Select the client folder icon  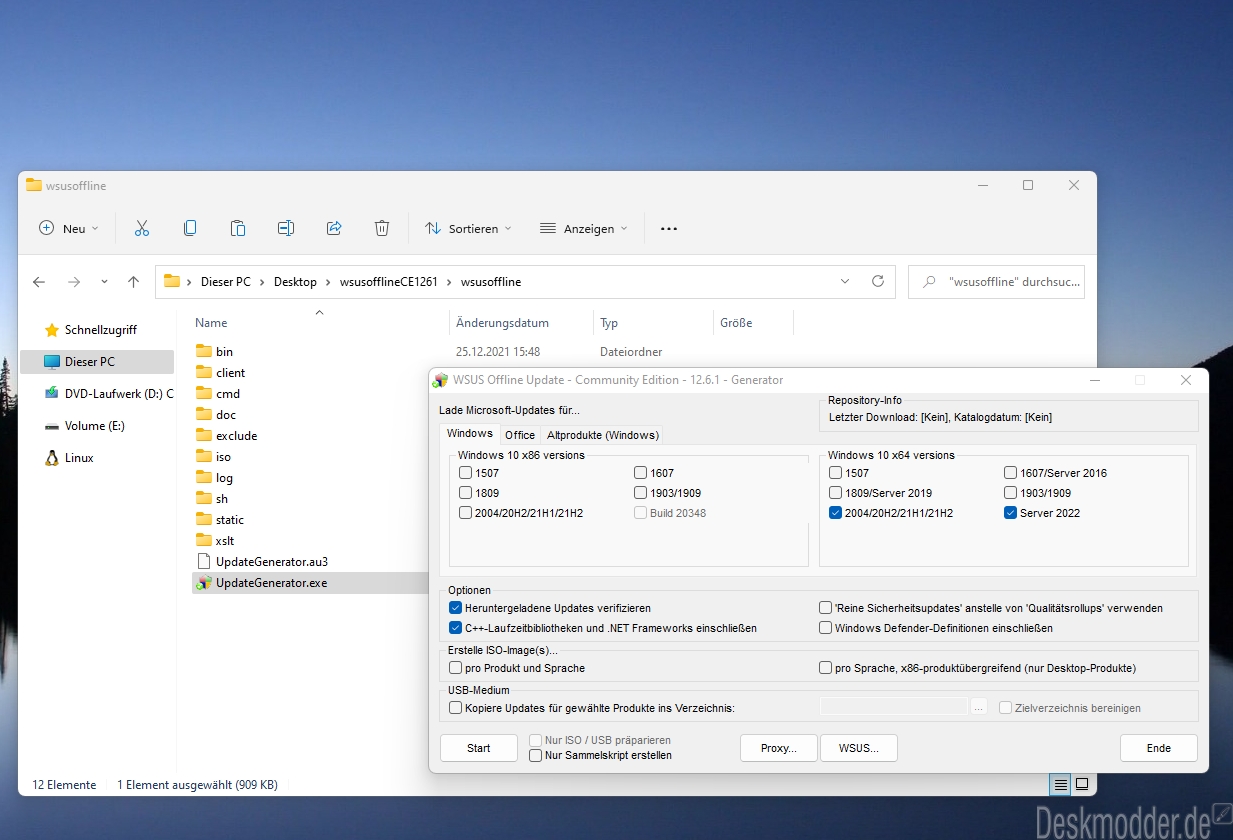[x=204, y=372]
